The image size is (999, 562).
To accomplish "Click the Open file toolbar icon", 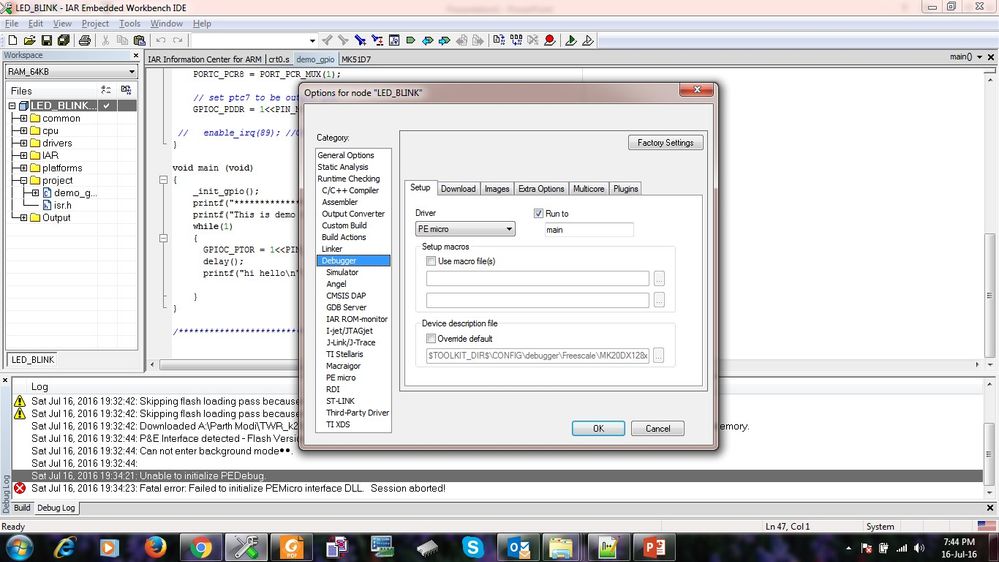I will [29, 40].
